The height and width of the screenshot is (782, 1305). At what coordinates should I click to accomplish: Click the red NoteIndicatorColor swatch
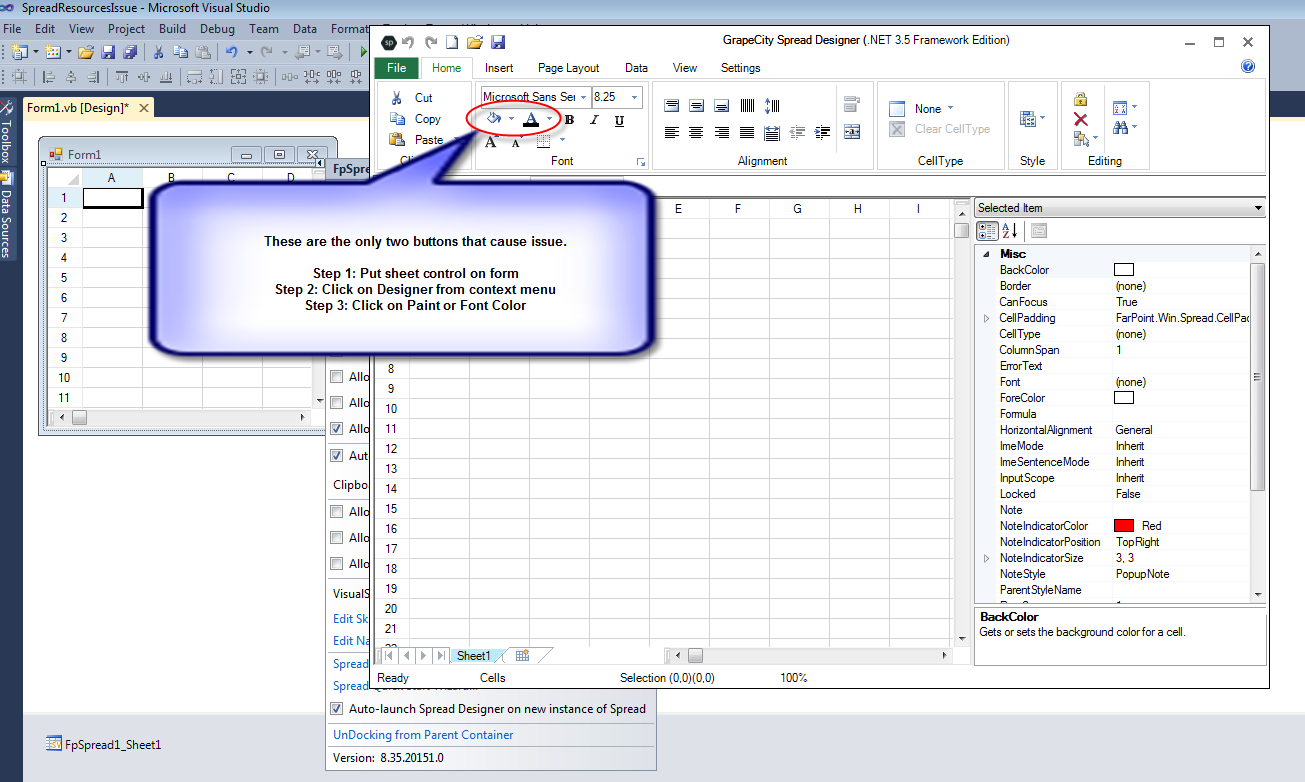(1123, 526)
